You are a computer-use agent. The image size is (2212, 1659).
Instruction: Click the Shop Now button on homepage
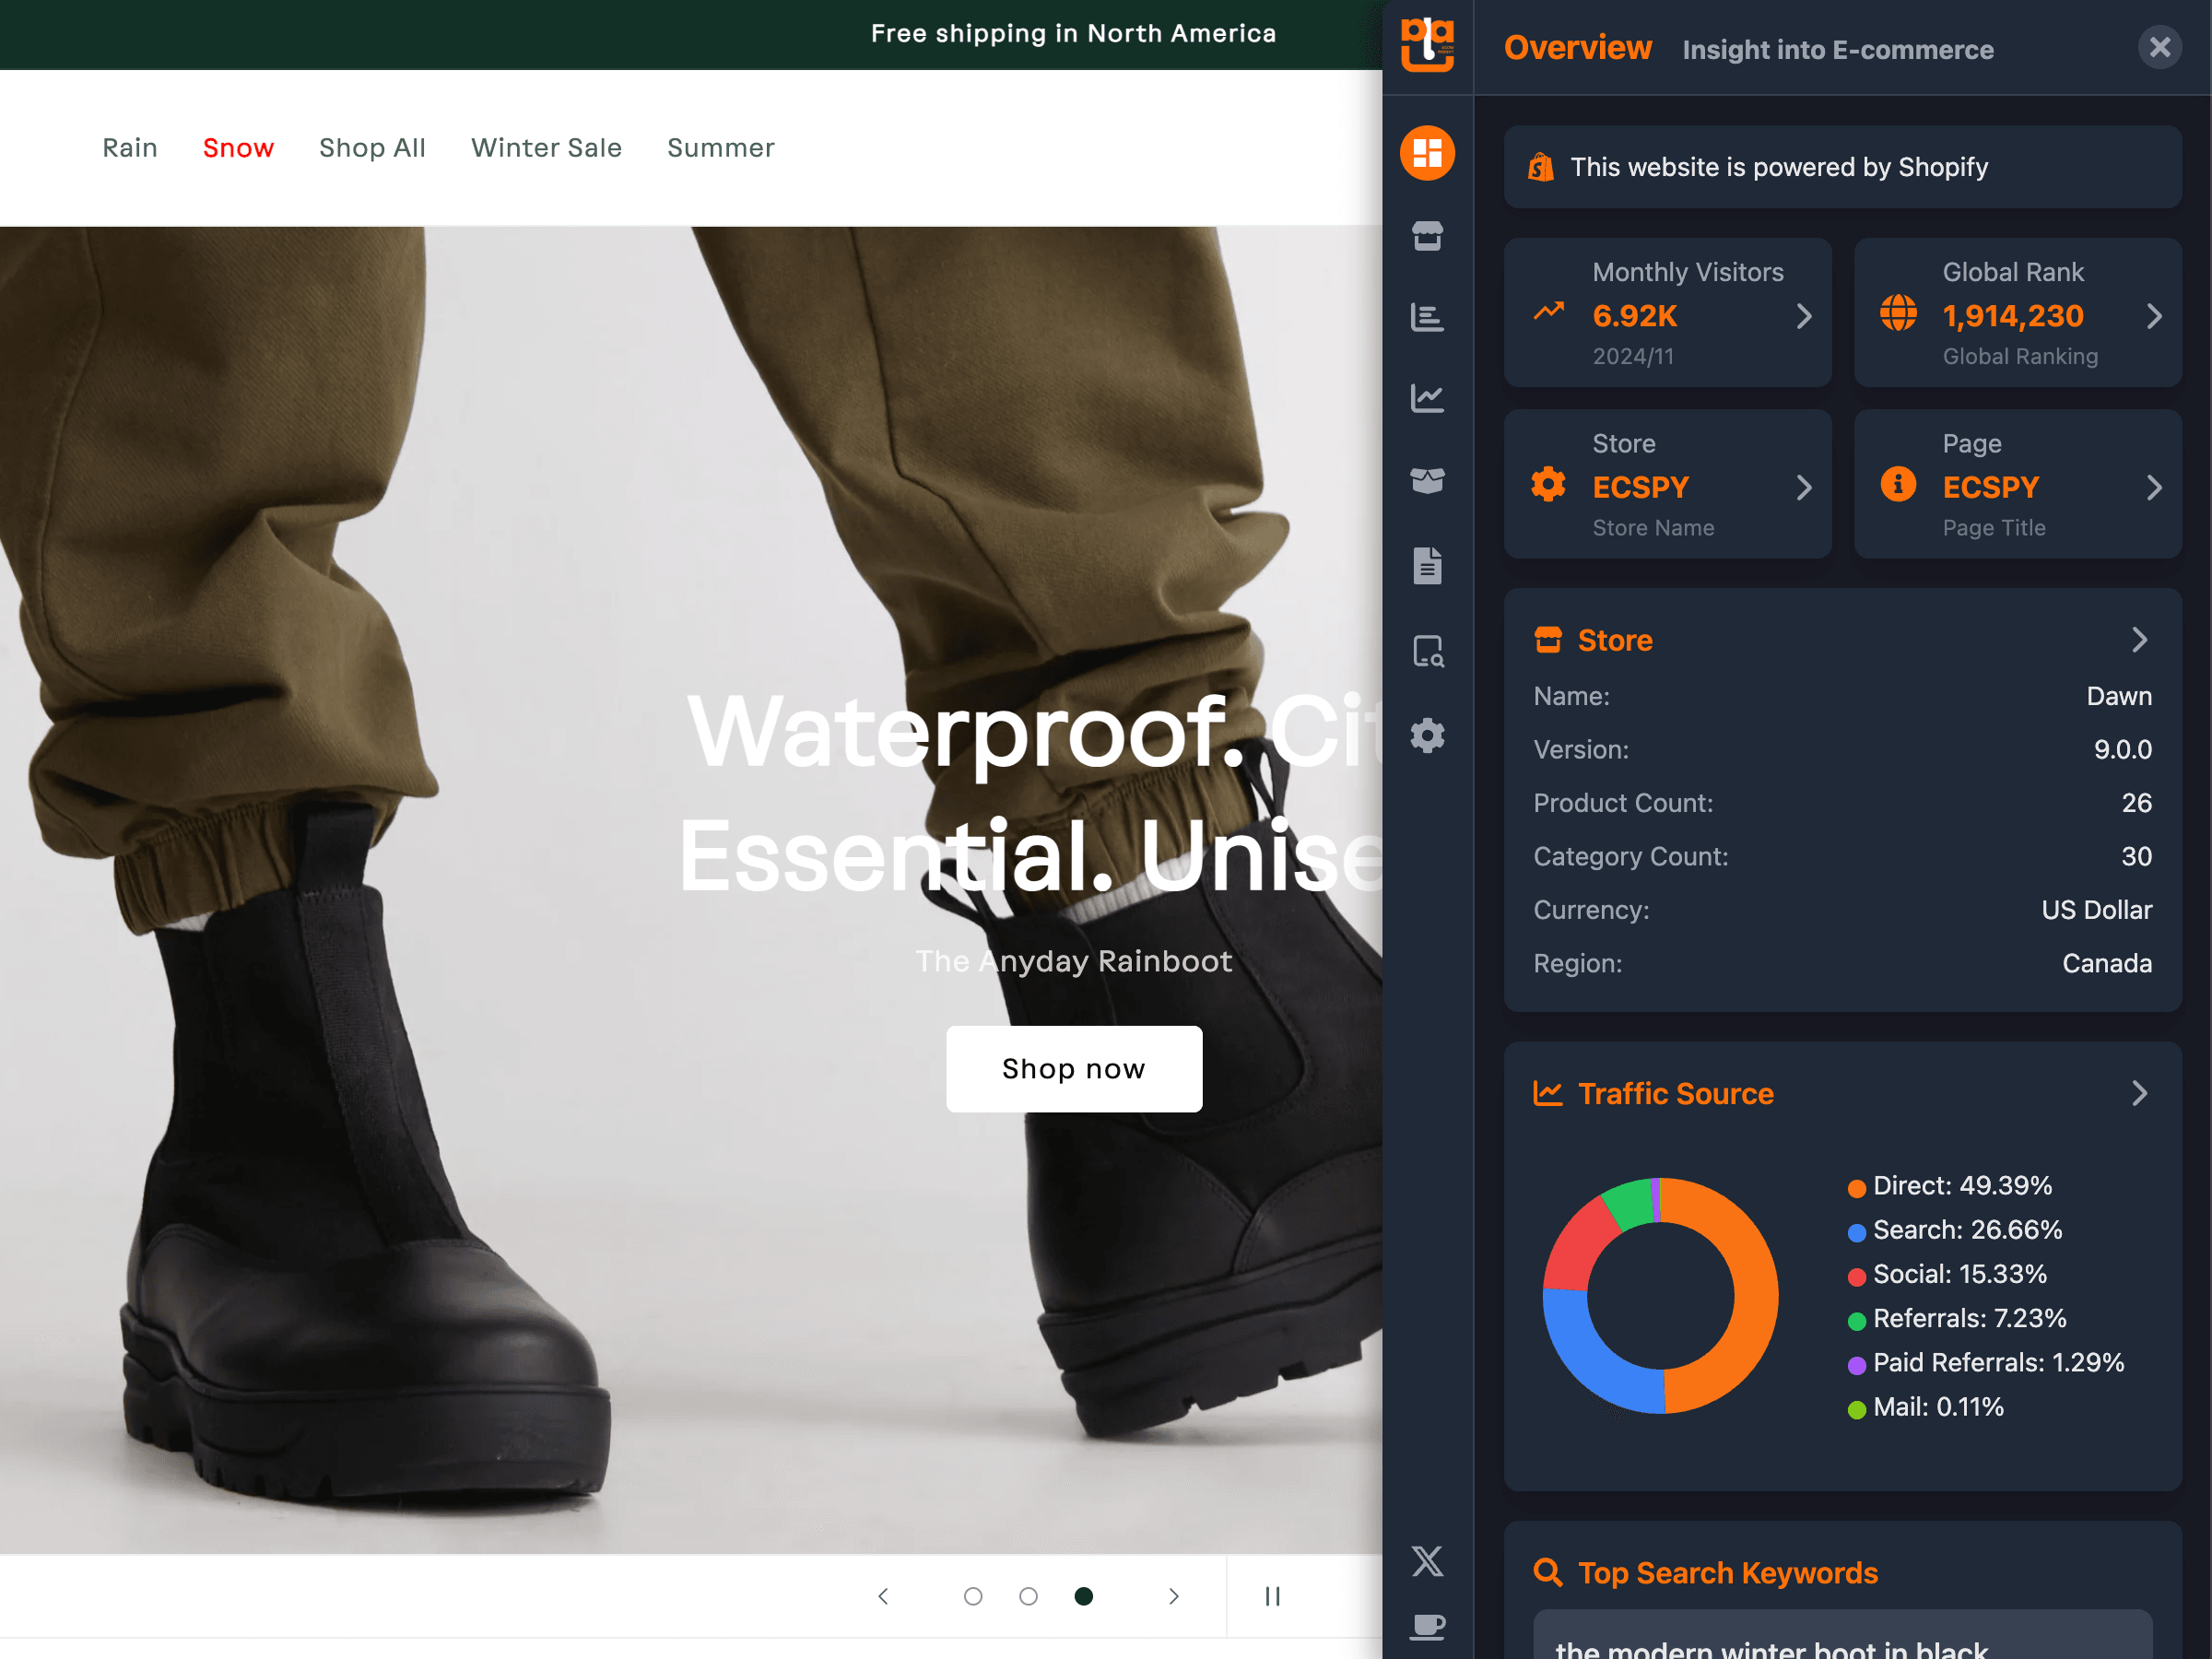pyautogui.click(x=1073, y=1068)
